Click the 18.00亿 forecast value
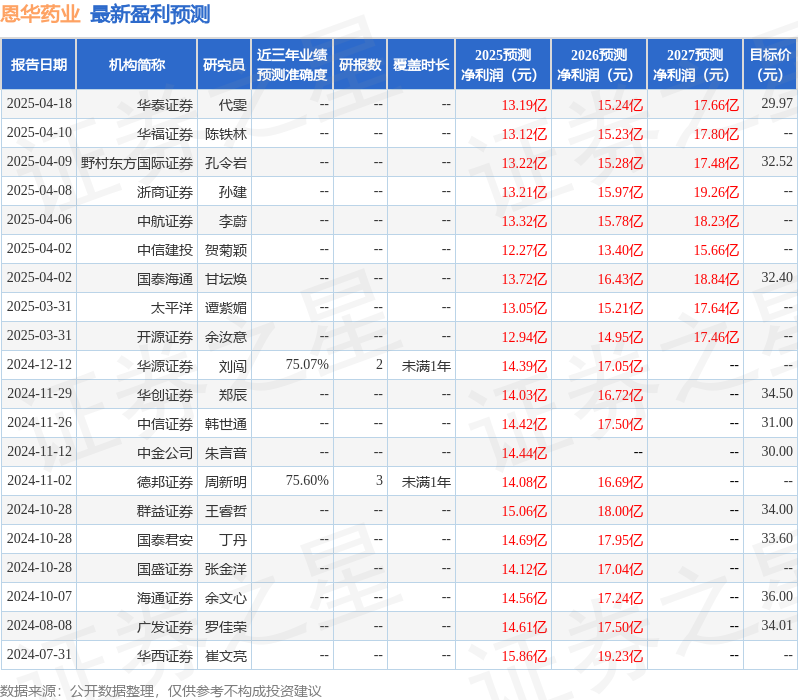The width and height of the screenshot is (798, 700). click(x=620, y=512)
